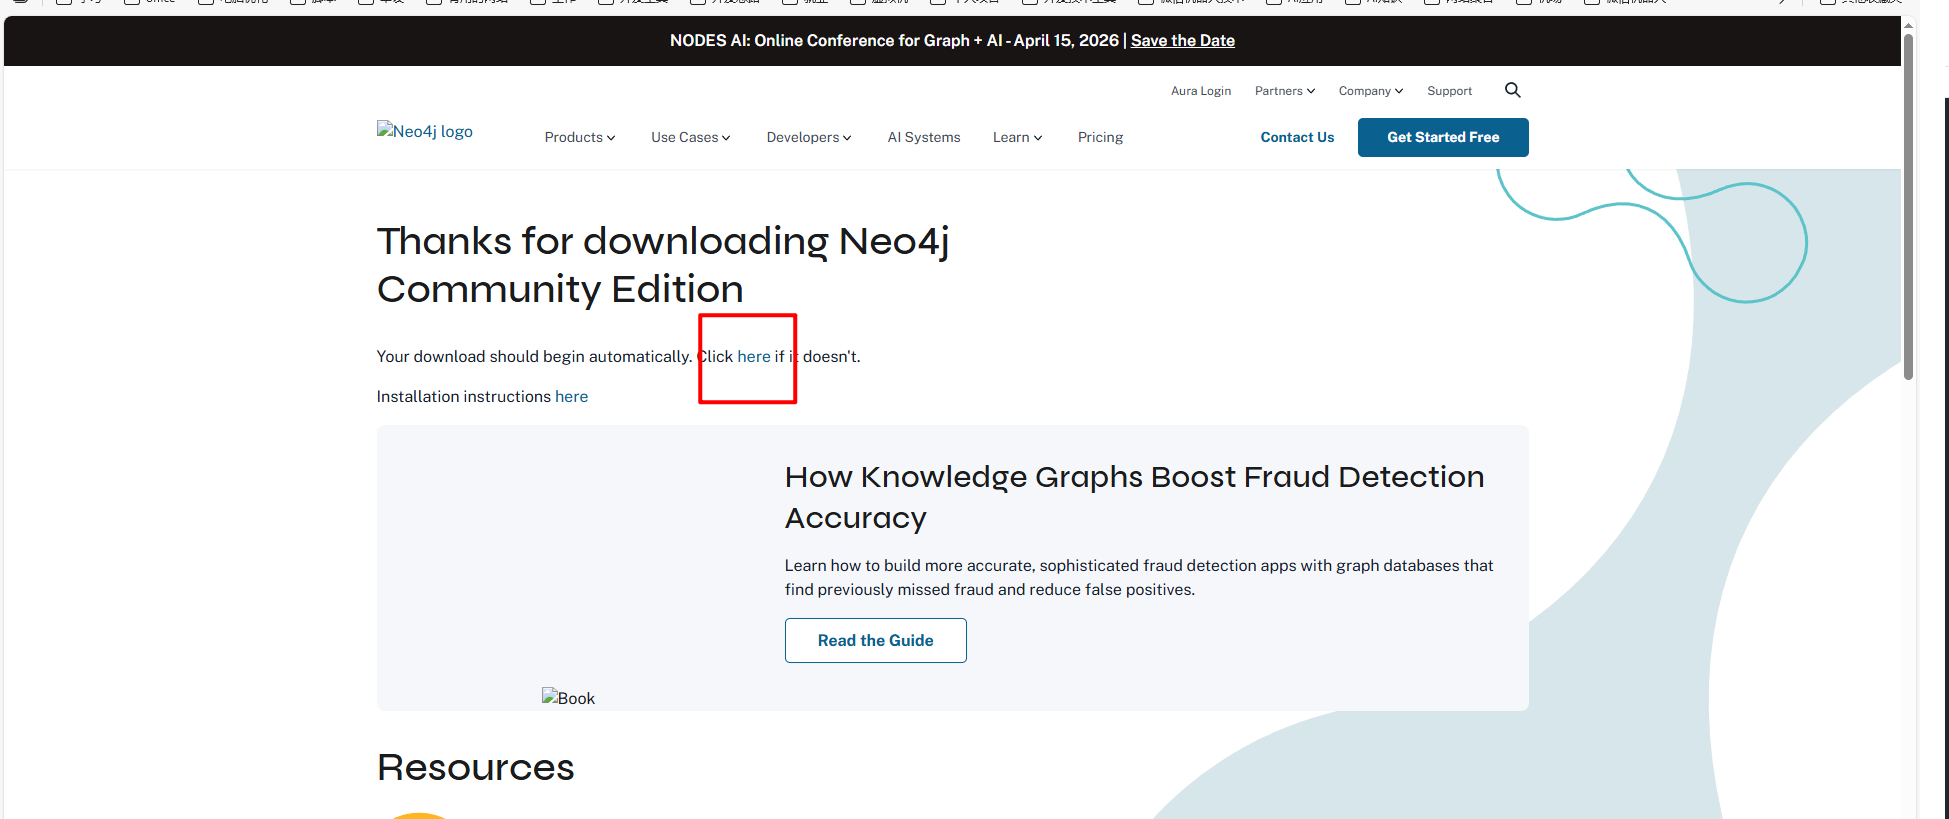Open the Save the Date link
Image resolution: width=1949 pixels, height=819 pixels.
pos(1183,40)
